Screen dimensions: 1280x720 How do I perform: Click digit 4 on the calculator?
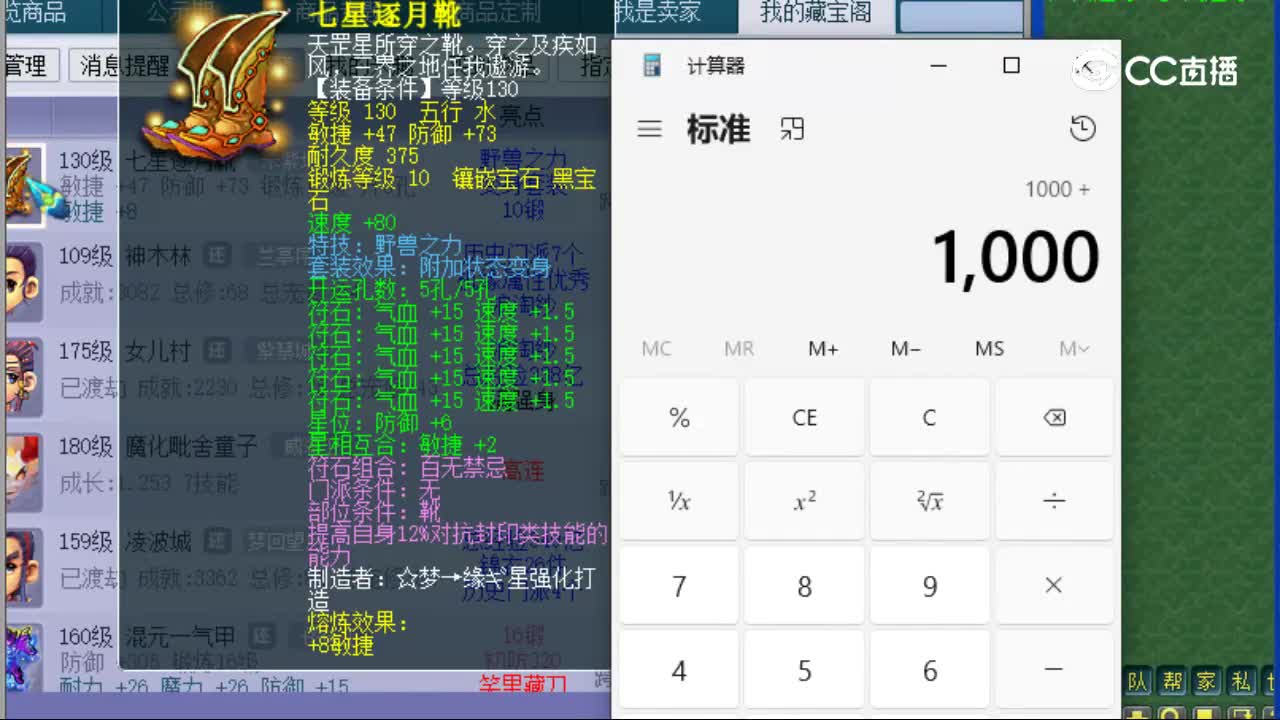(x=679, y=670)
